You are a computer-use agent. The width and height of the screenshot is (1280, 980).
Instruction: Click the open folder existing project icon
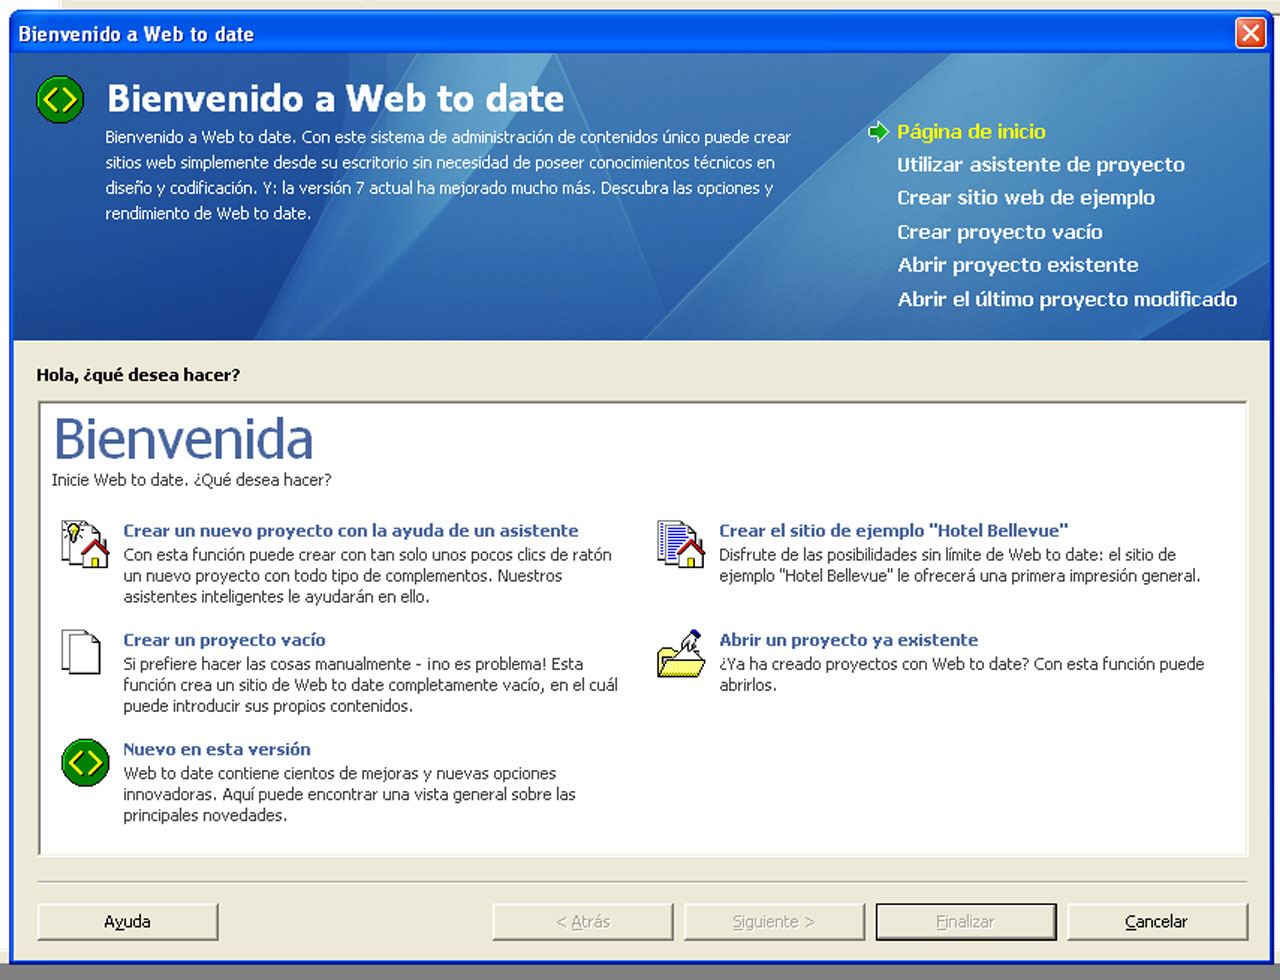681,653
